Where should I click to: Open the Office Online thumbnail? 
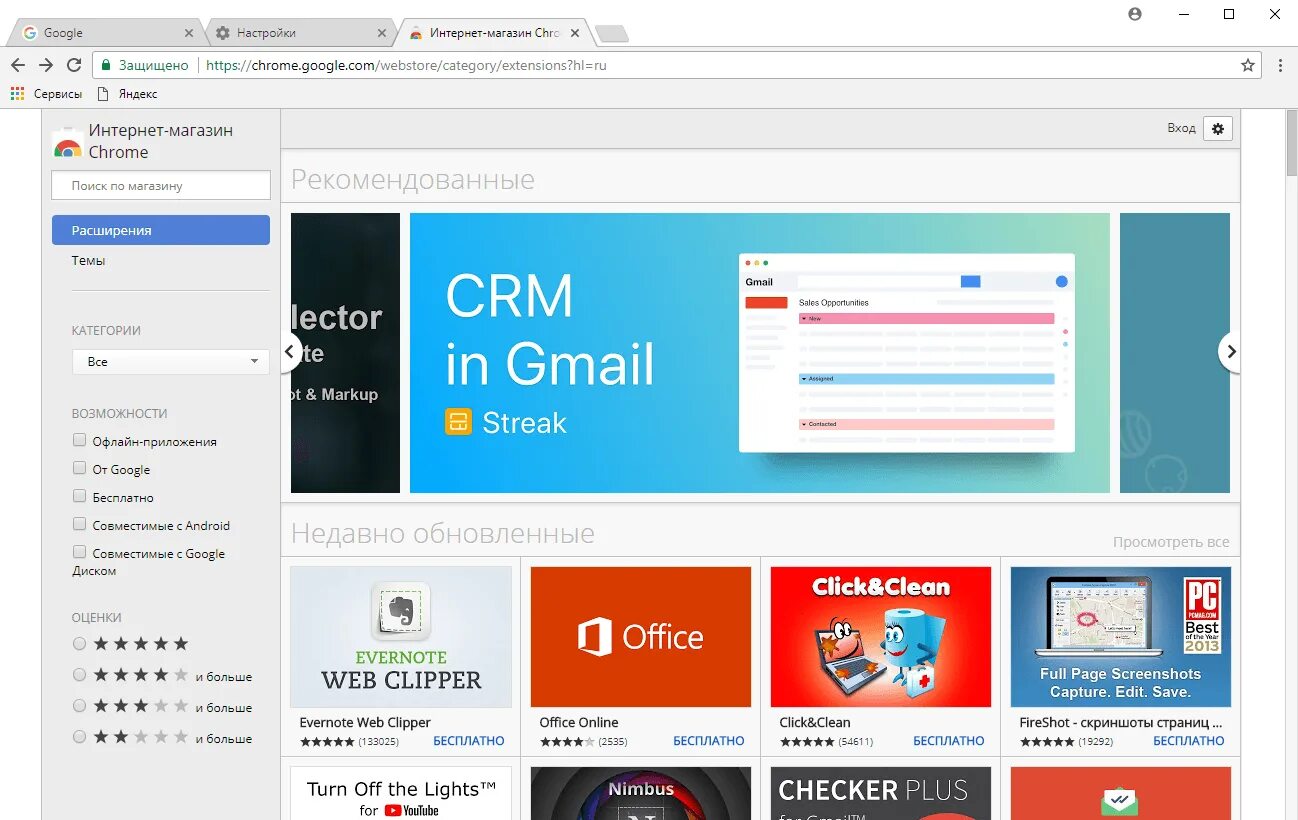(x=641, y=637)
